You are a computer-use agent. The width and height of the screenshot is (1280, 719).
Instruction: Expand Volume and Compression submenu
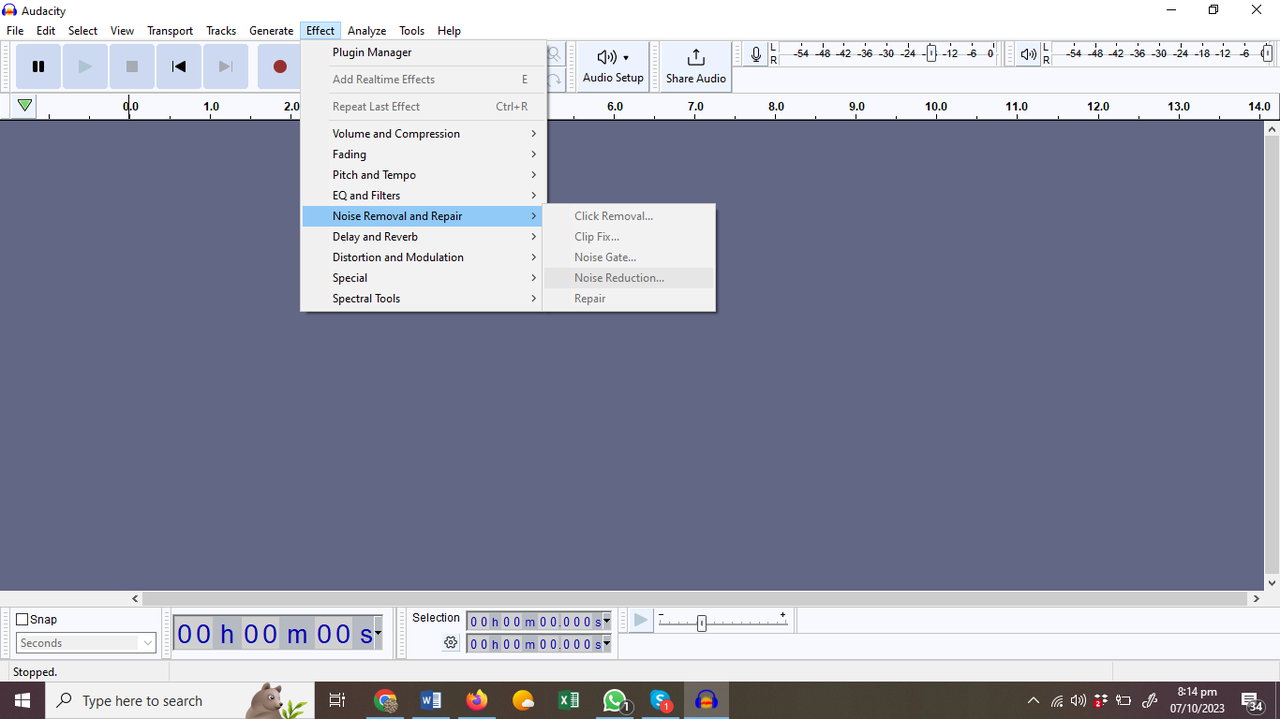tap(423, 134)
